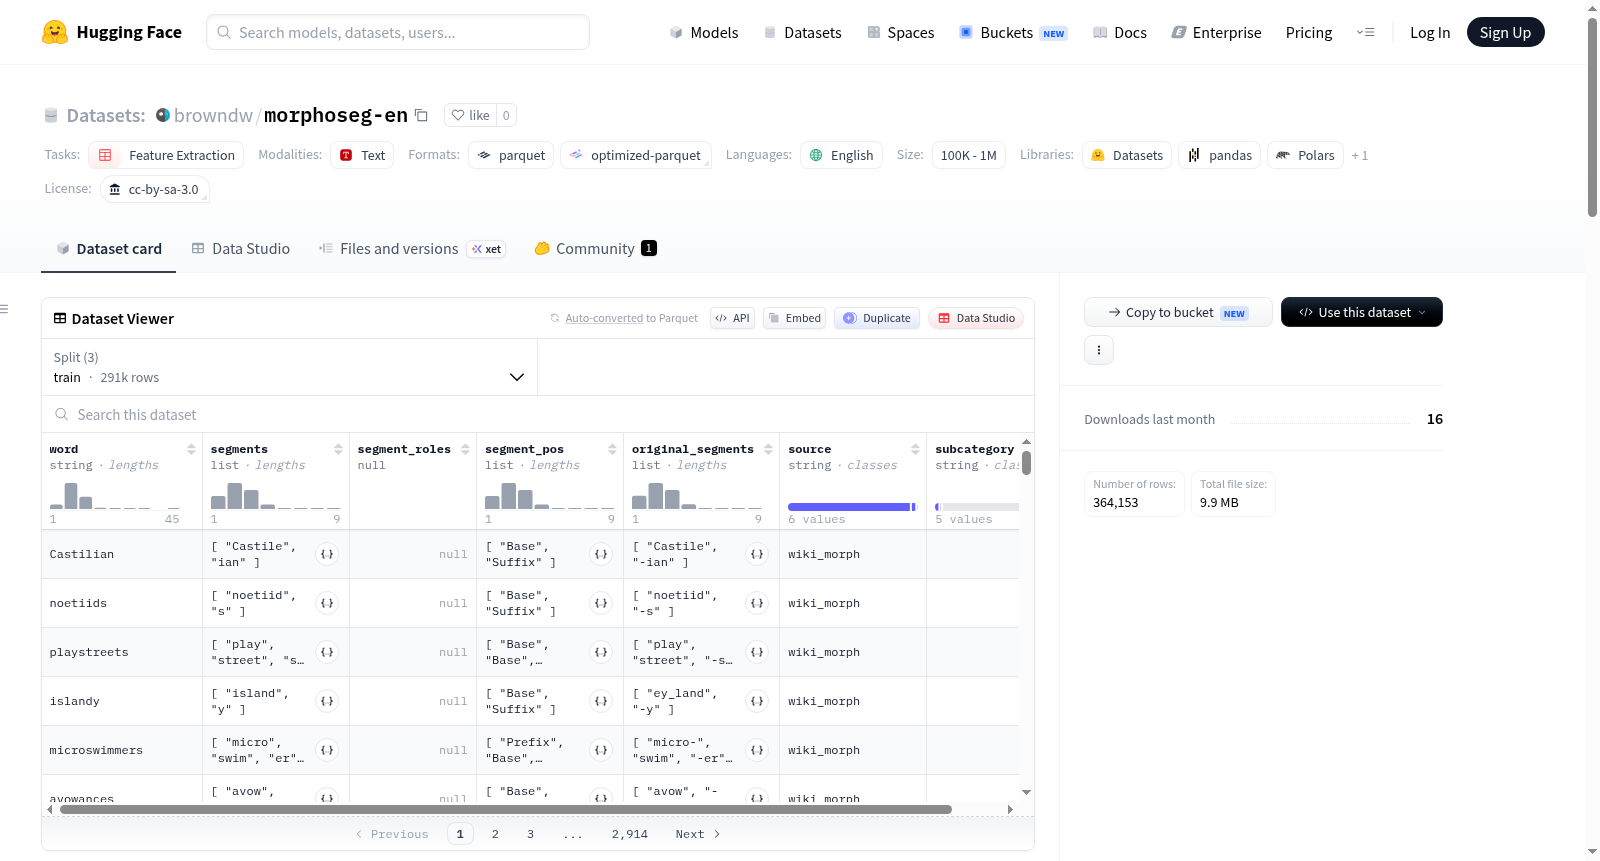Click the Embed button
The height and width of the screenshot is (861, 1600).
794,318
